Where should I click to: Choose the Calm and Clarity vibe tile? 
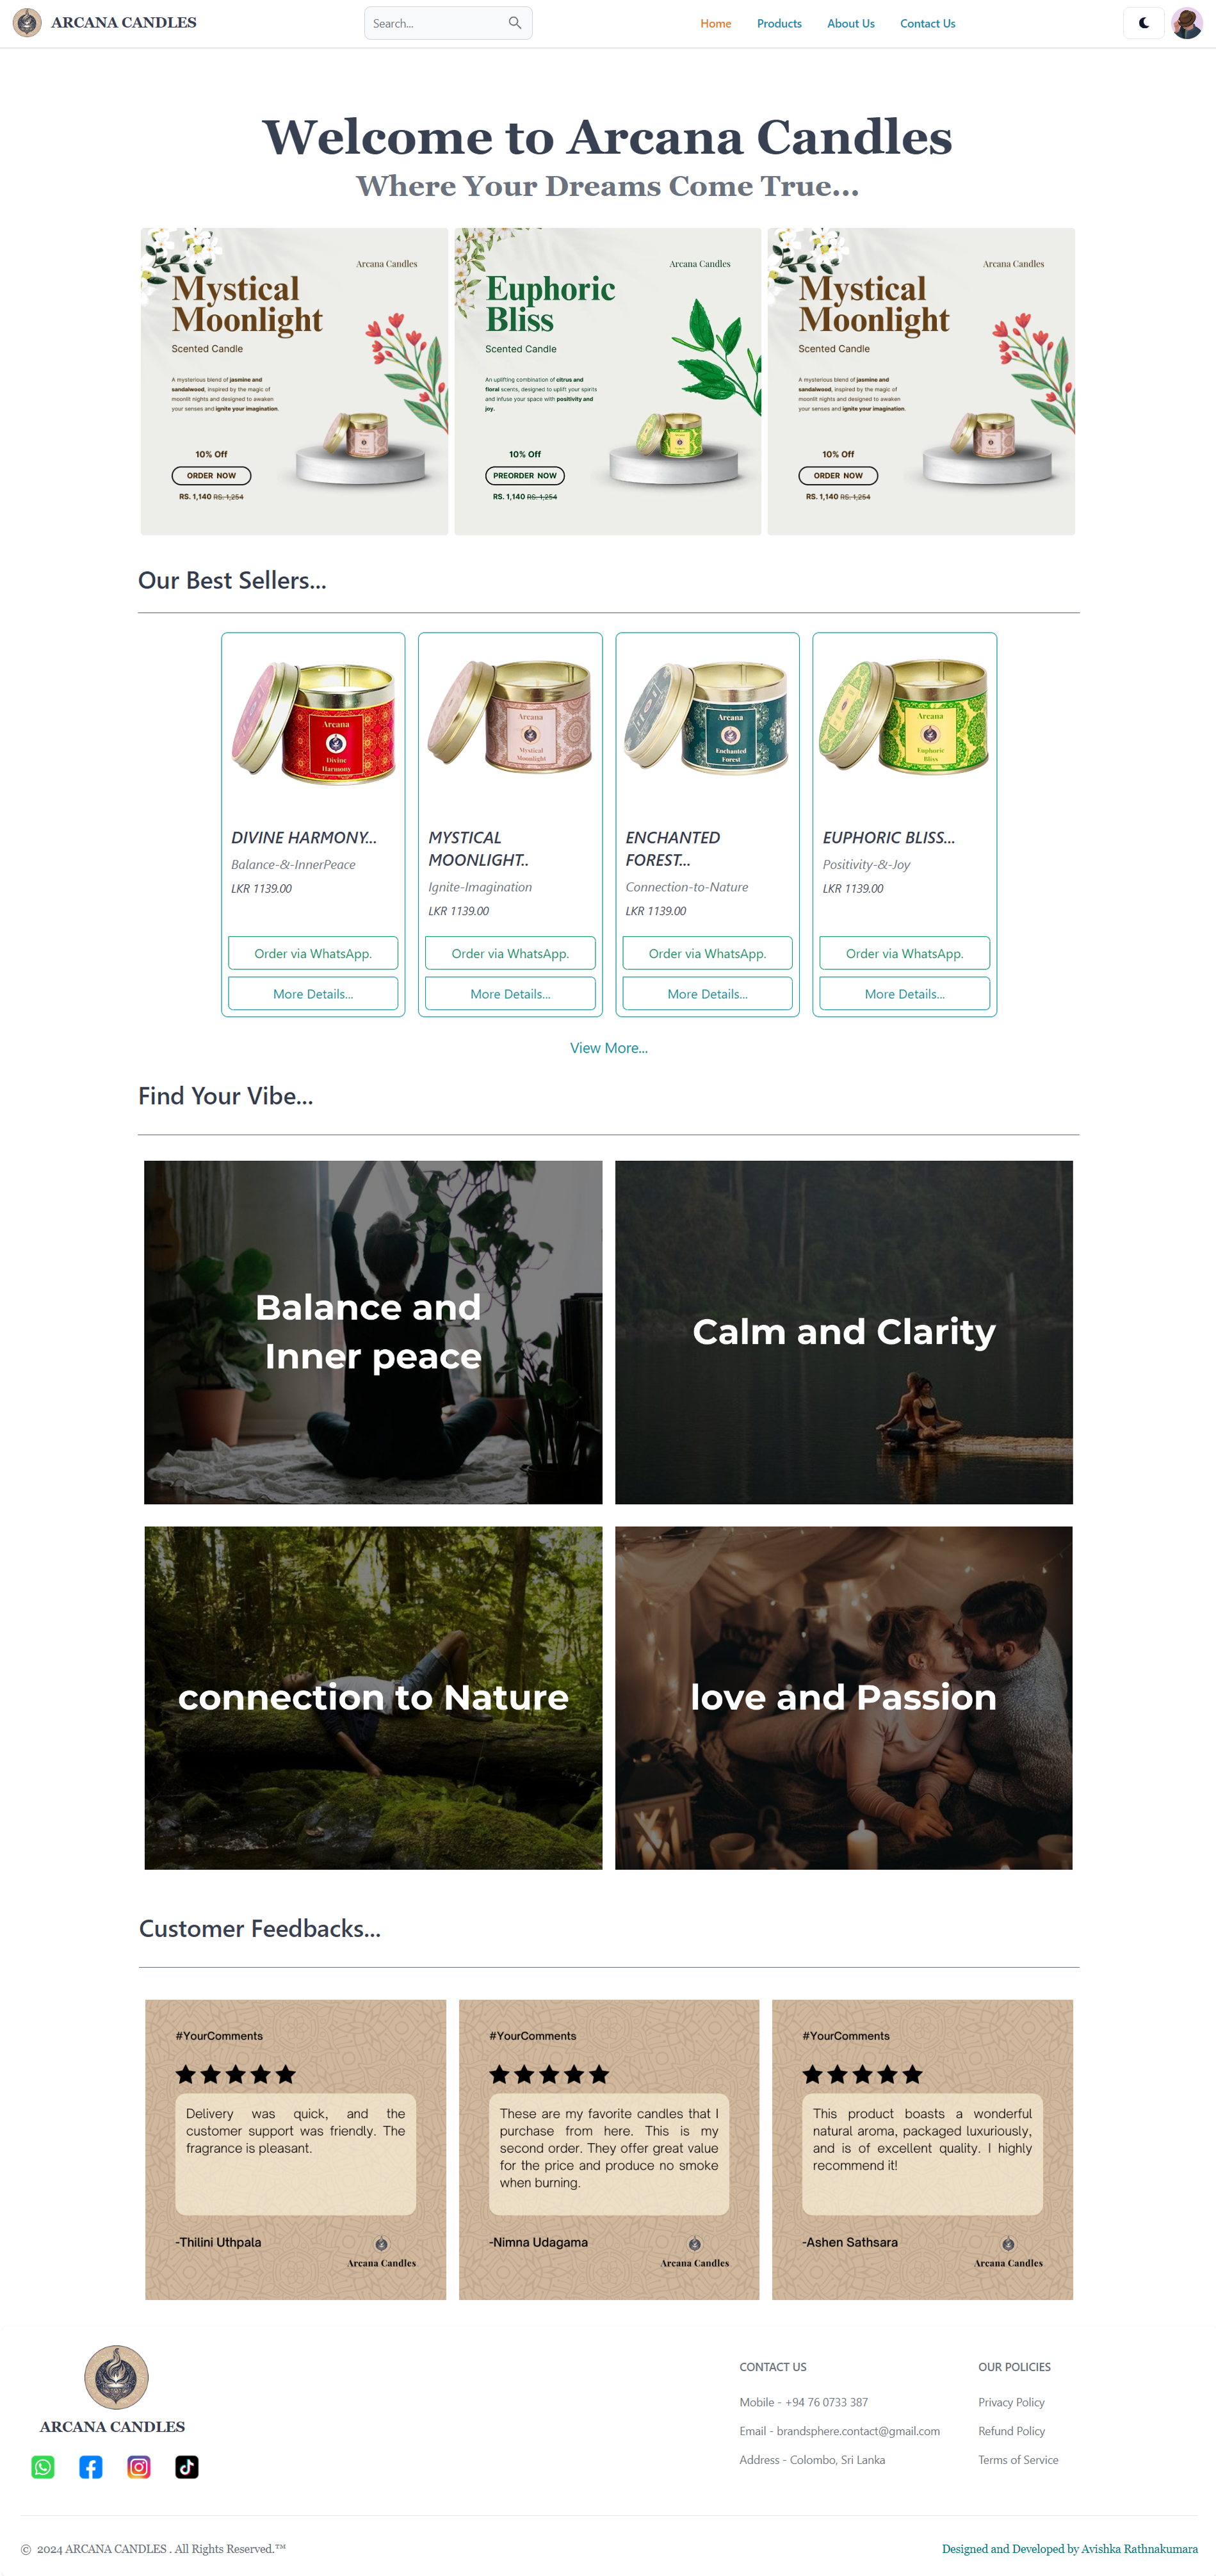(x=844, y=1332)
